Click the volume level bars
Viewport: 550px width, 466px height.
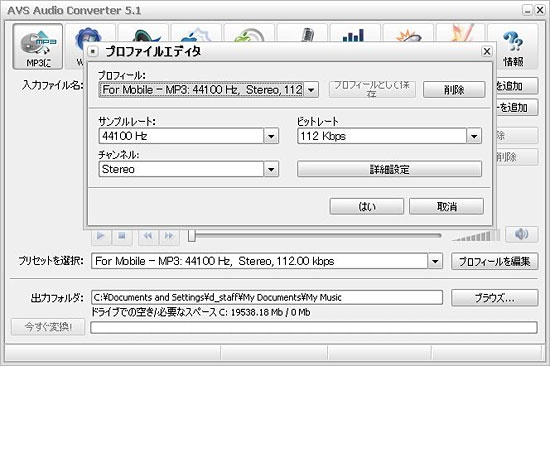(476, 236)
